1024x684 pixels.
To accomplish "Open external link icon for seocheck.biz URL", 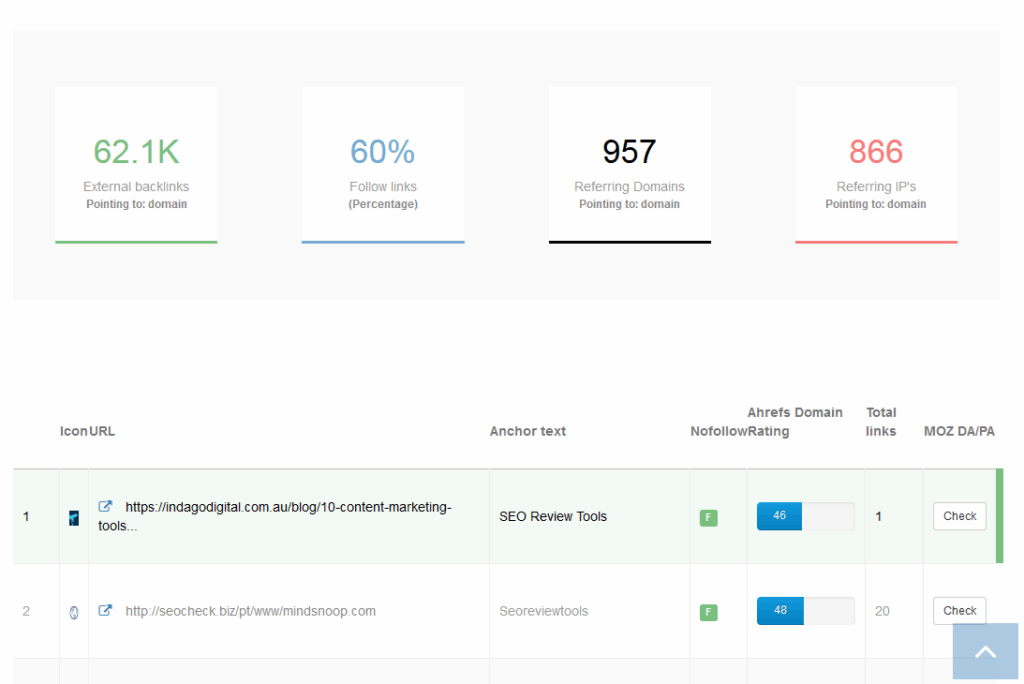I will point(105,610).
